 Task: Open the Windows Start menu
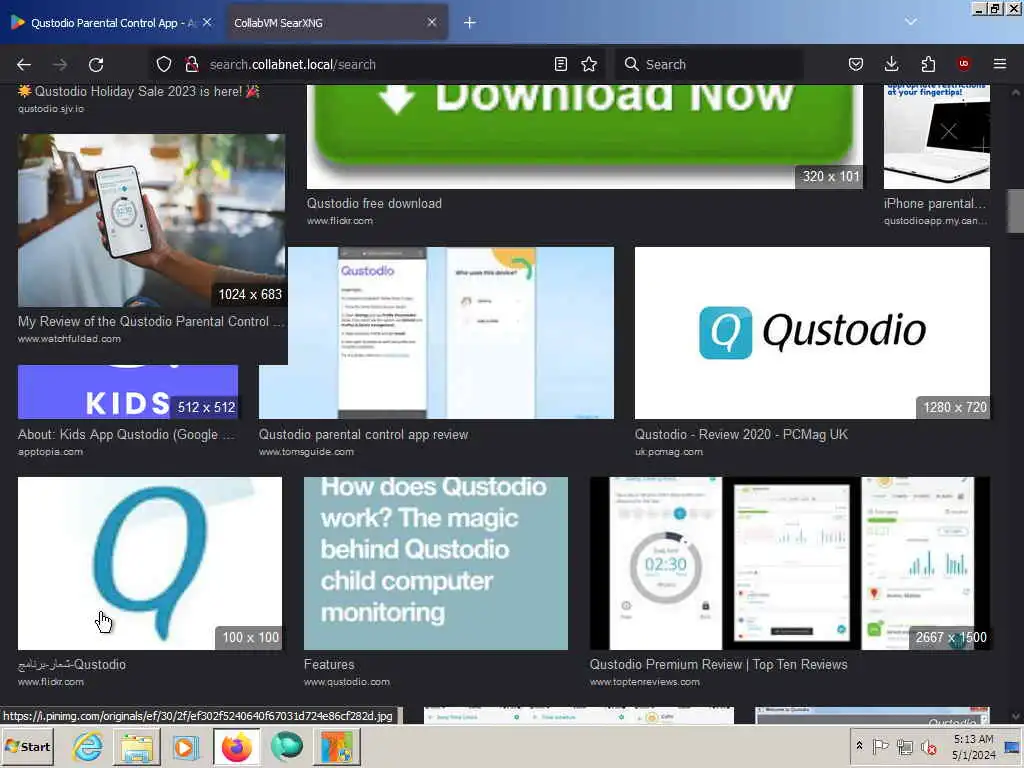click(27, 746)
